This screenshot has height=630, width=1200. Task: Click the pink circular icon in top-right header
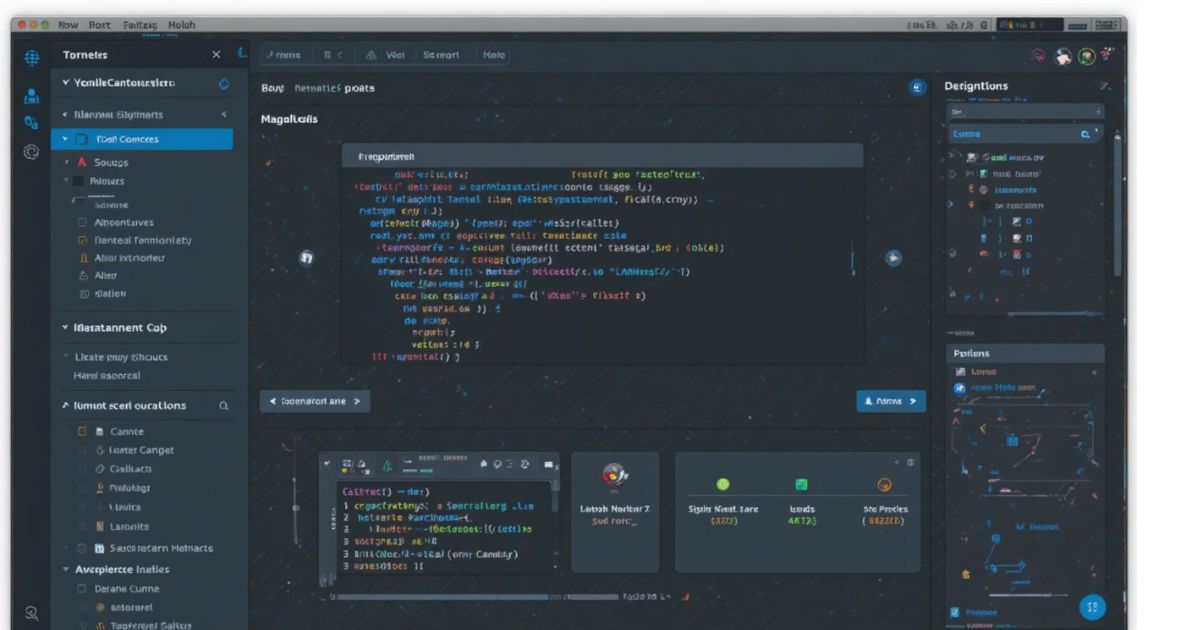(x=1038, y=57)
